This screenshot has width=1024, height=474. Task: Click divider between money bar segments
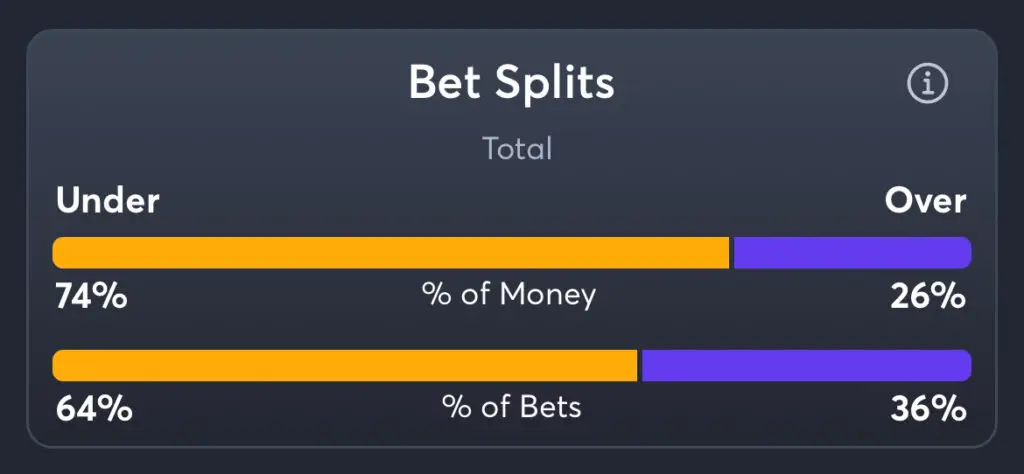(731, 253)
